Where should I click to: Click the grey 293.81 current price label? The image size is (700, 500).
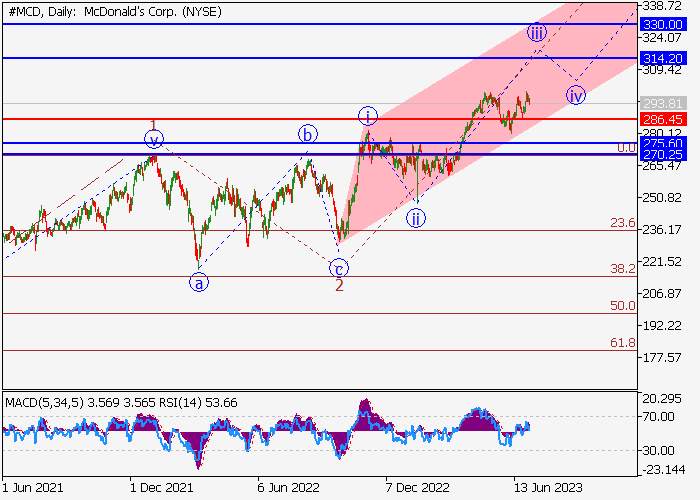point(662,104)
